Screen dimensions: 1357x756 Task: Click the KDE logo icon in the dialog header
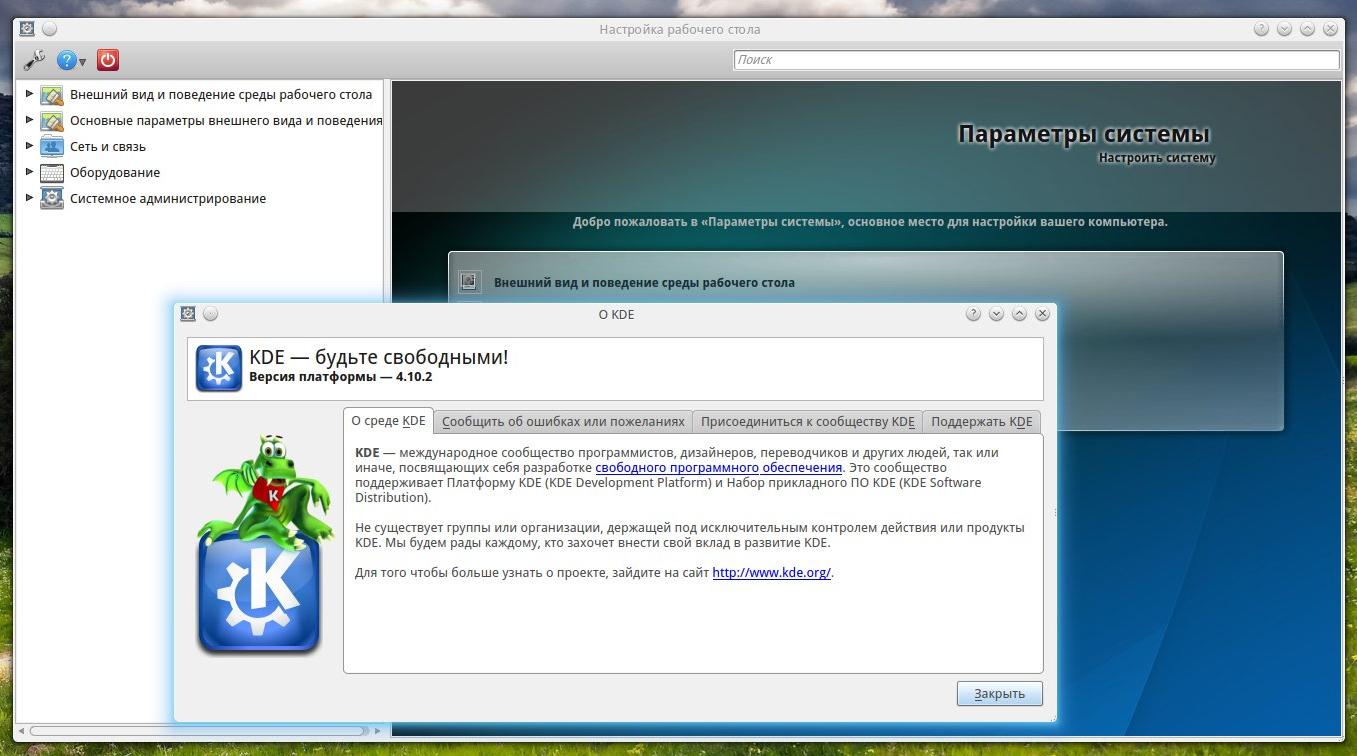[x=218, y=368]
